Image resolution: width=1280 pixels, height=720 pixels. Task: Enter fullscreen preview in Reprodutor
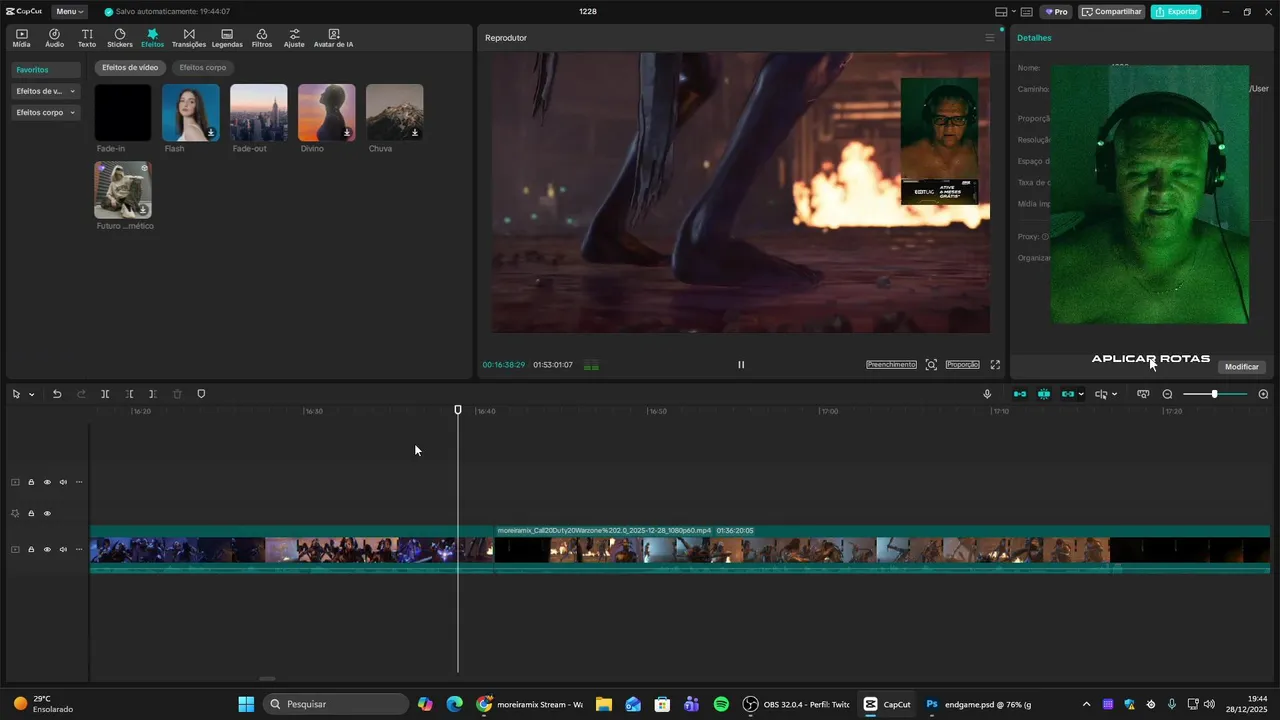pos(995,365)
